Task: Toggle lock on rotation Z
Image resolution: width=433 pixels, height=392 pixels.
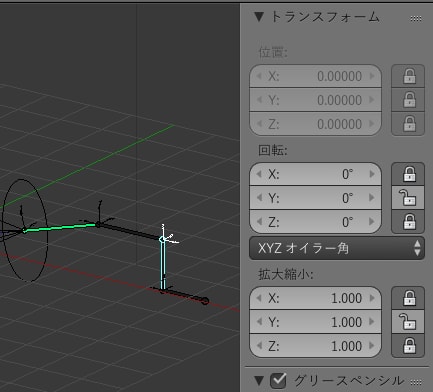Action: (408, 222)
